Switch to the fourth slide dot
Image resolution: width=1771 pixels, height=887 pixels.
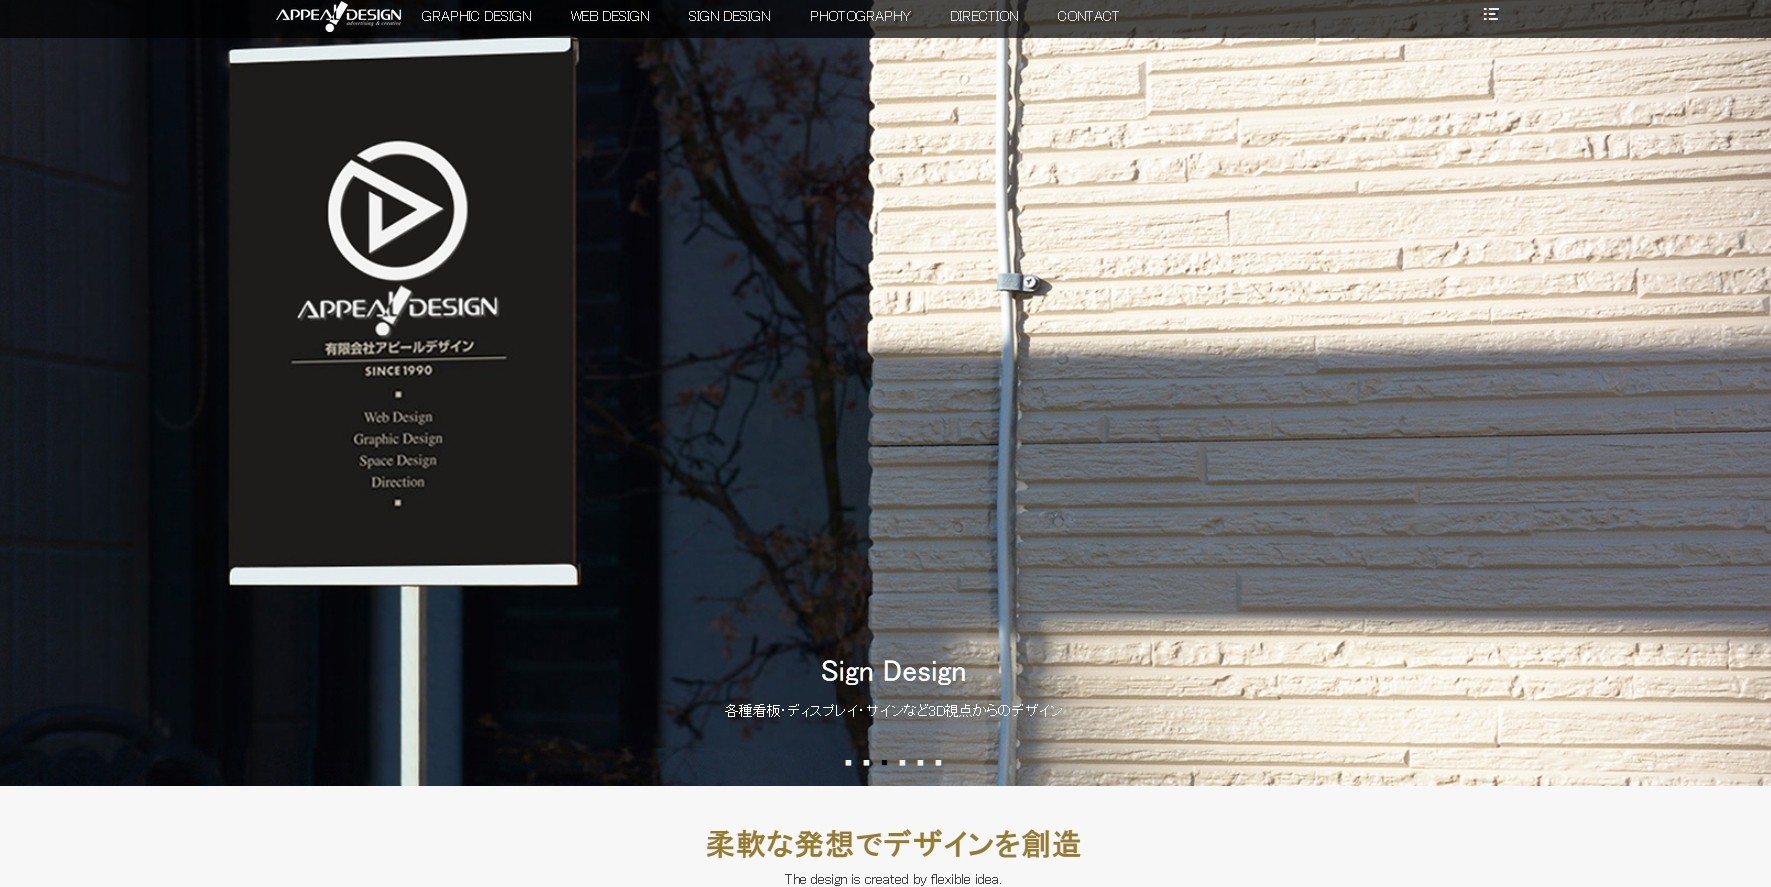click(902, 762)
